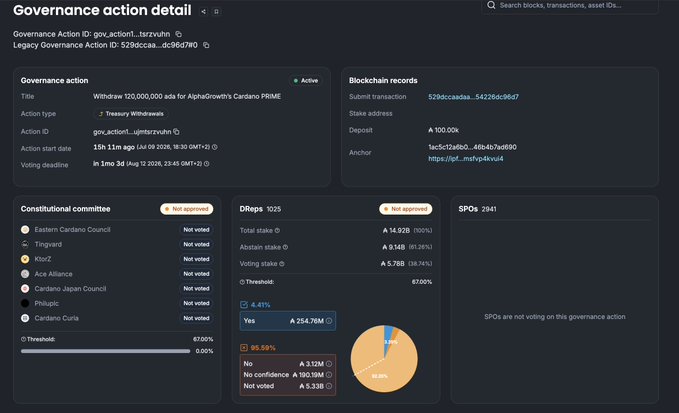Click the anchor hash 1ac5c12a6b0
The width and height of the screenshot is (679, 413).
coord(472,147)
